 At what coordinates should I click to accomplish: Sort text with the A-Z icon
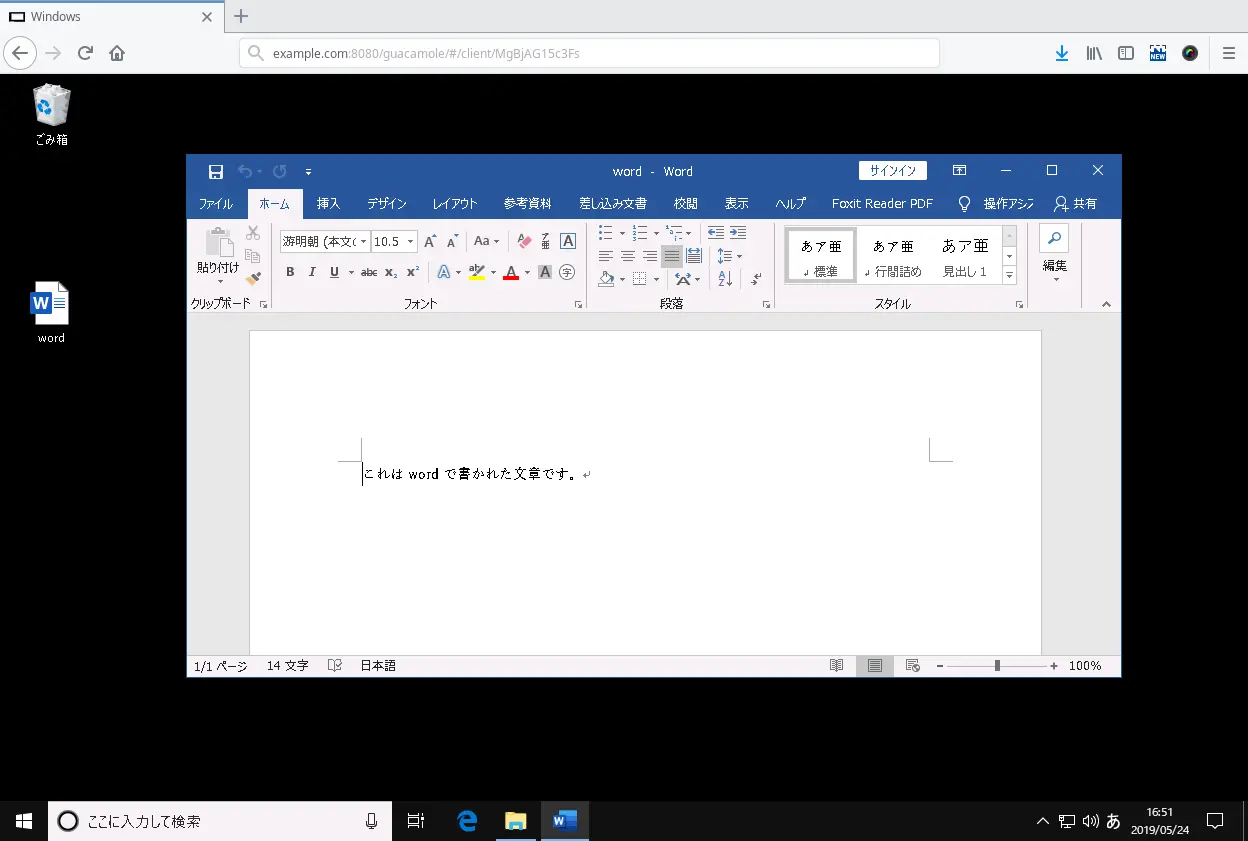[726, 279]
